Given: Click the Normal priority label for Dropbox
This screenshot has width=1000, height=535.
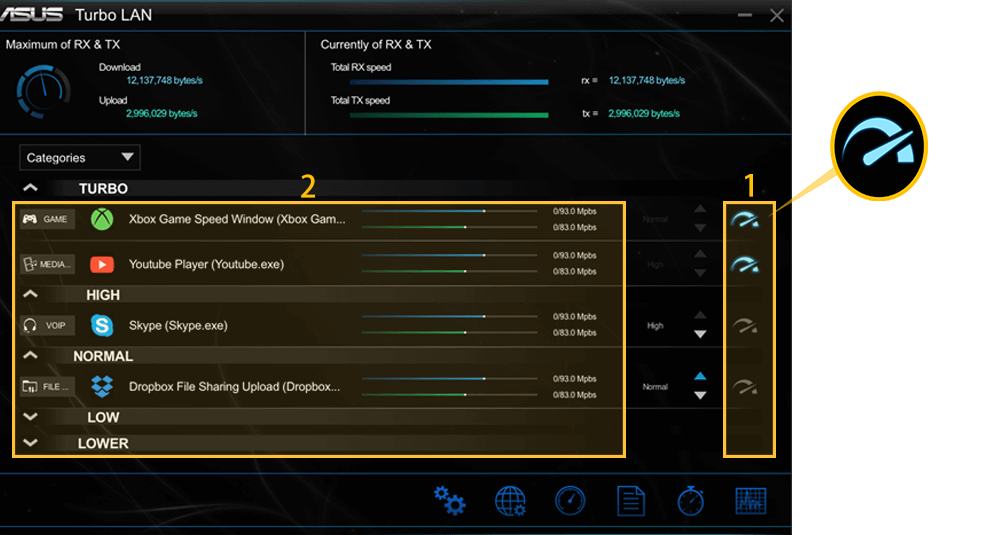Looking at the screenshot, I should tap(655, 387).
